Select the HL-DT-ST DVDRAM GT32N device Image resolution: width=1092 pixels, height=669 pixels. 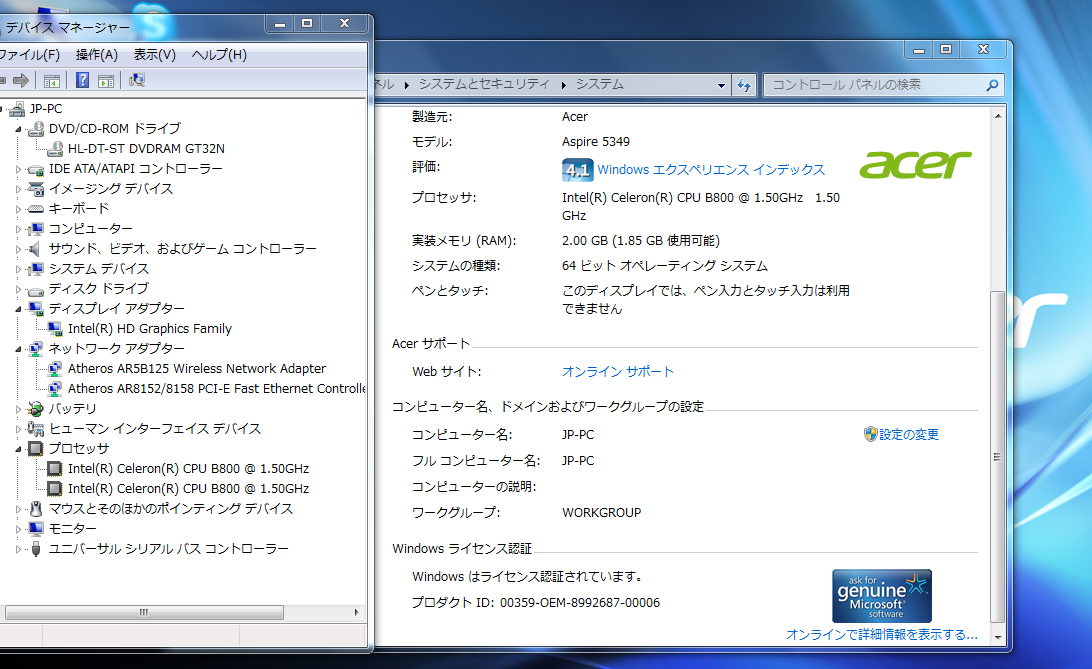pyautogui.click(x=146, y=149)
